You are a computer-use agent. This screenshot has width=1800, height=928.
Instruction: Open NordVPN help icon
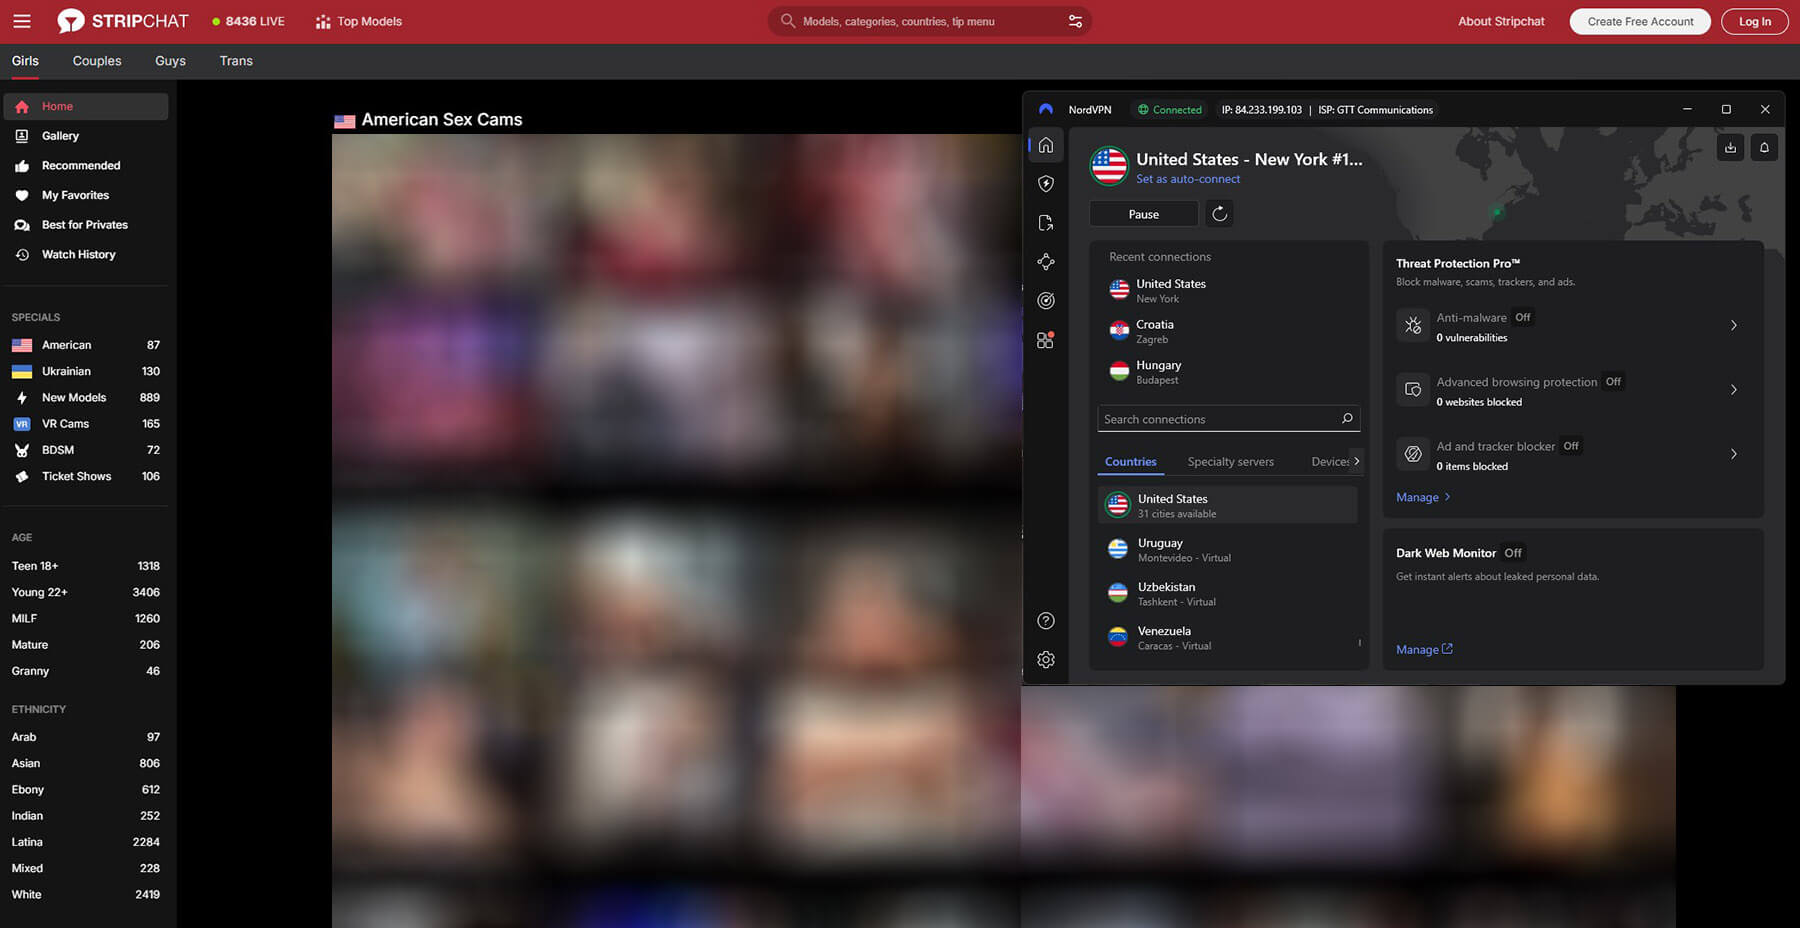(x=1046, y=620)
